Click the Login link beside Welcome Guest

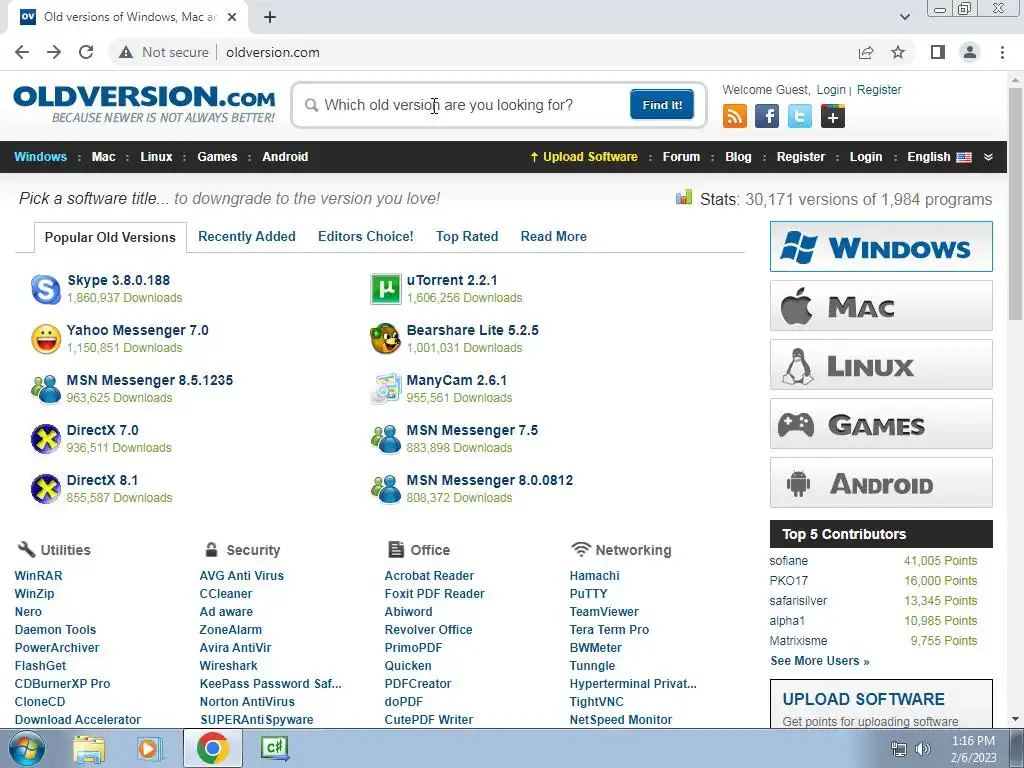click(x=831, y=89)
